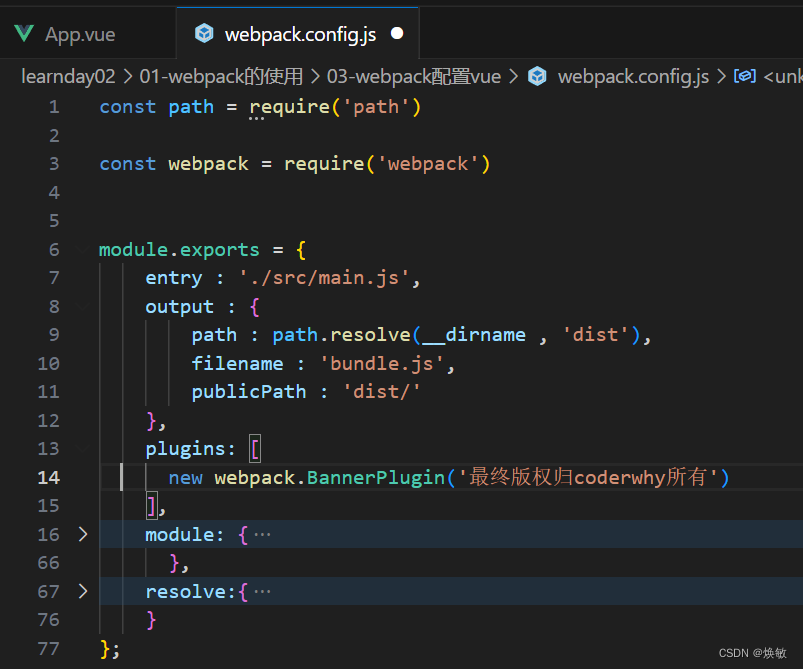Click line number 14 in the gutter
This screenshot has width=803, height=669.
pyautogui.click(x=48, y=477)
